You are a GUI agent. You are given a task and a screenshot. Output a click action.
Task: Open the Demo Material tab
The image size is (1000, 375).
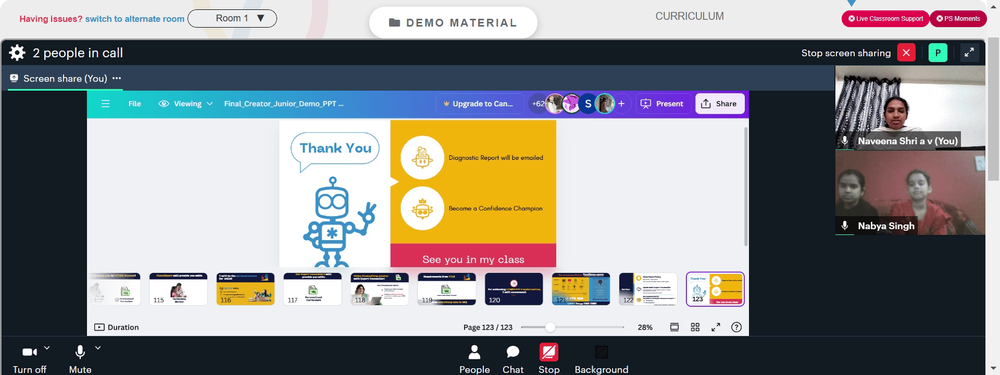[453, 23]
